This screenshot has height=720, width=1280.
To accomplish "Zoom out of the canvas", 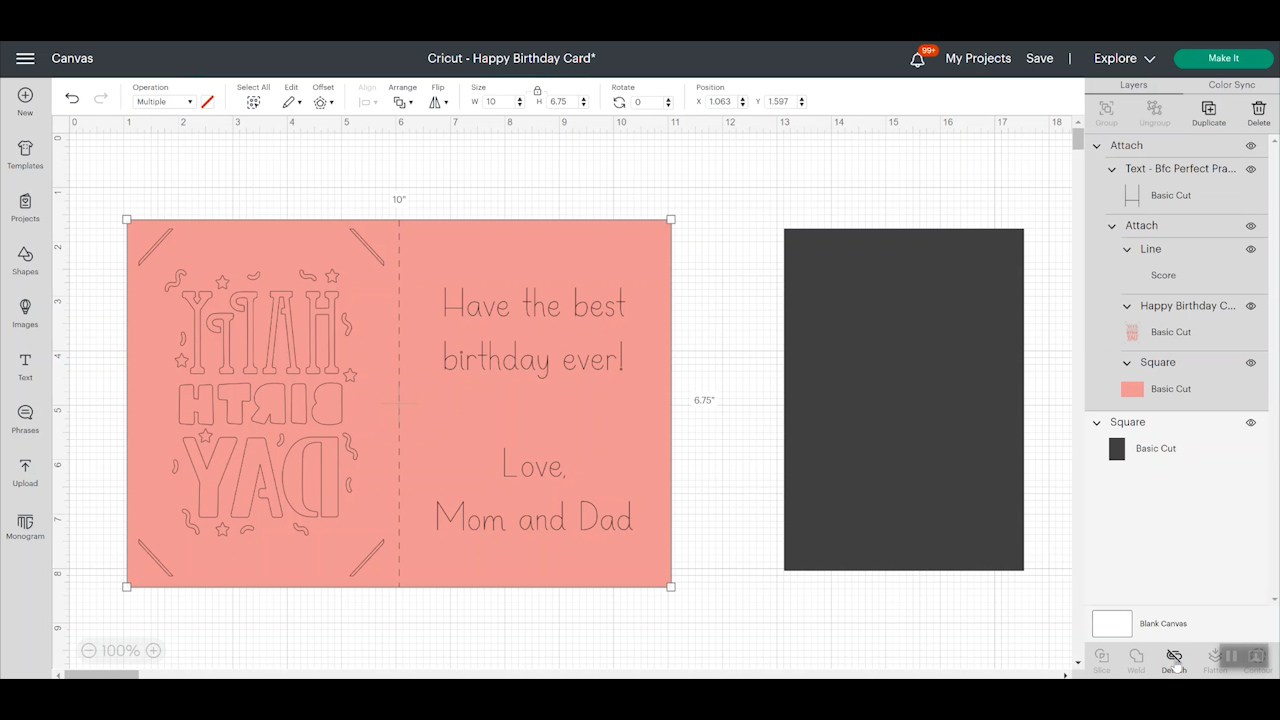I will (x=88, y=651).
